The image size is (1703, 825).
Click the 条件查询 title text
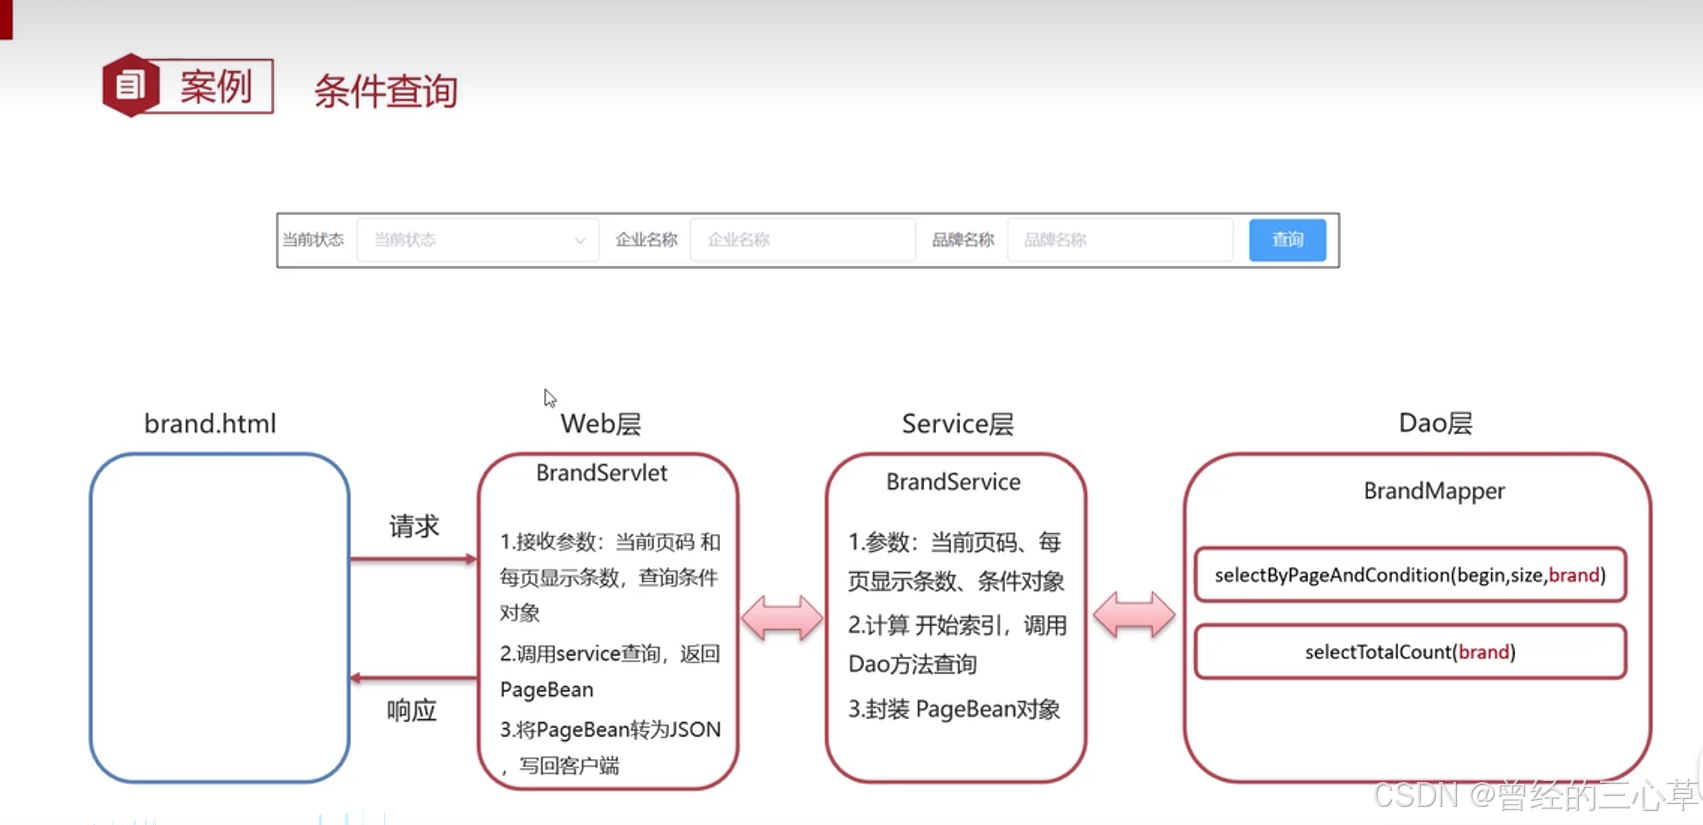(x=386, y=91)
